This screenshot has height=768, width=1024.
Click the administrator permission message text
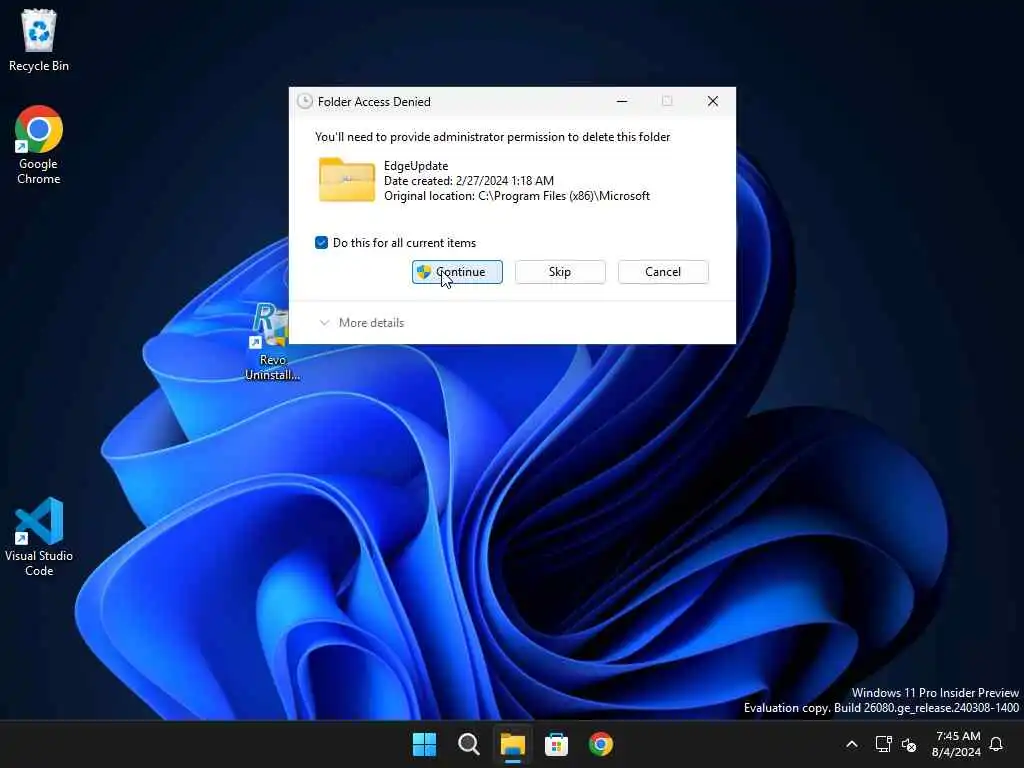coord(492,137)
